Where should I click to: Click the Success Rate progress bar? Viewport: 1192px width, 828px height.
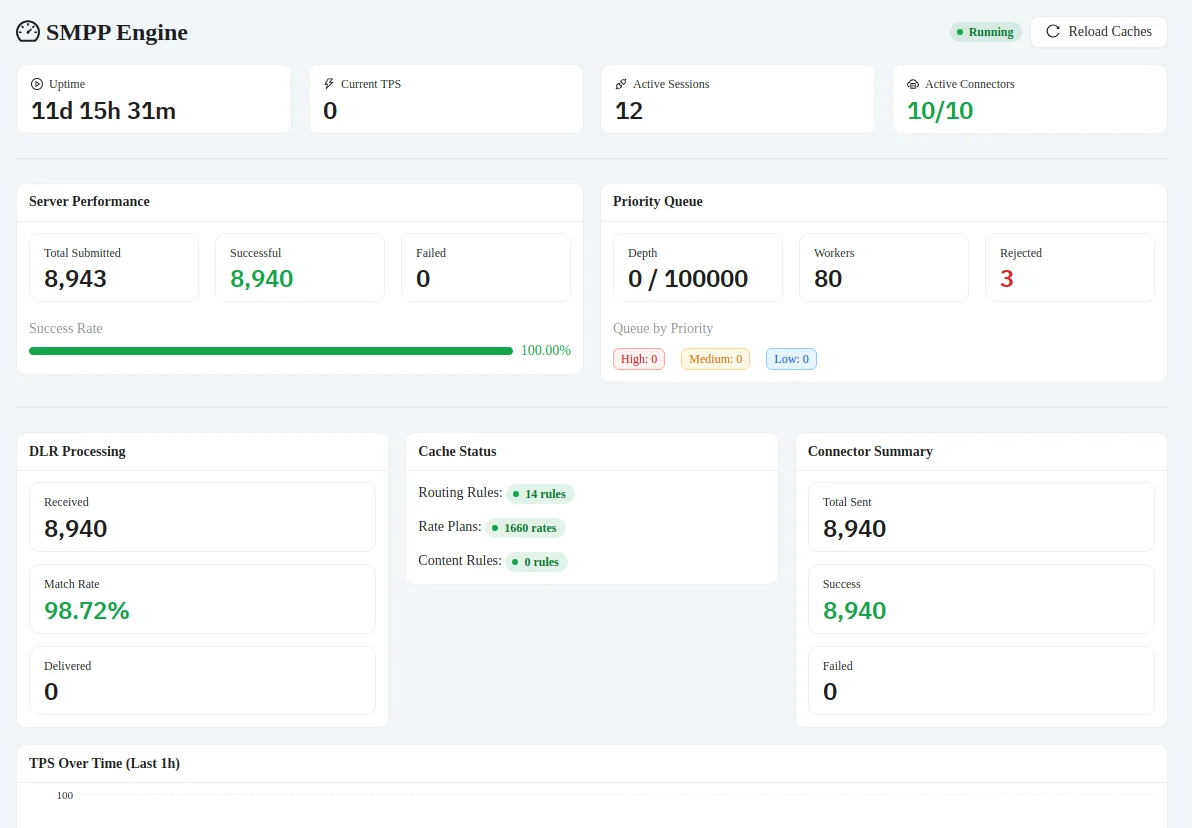[271, 351]
